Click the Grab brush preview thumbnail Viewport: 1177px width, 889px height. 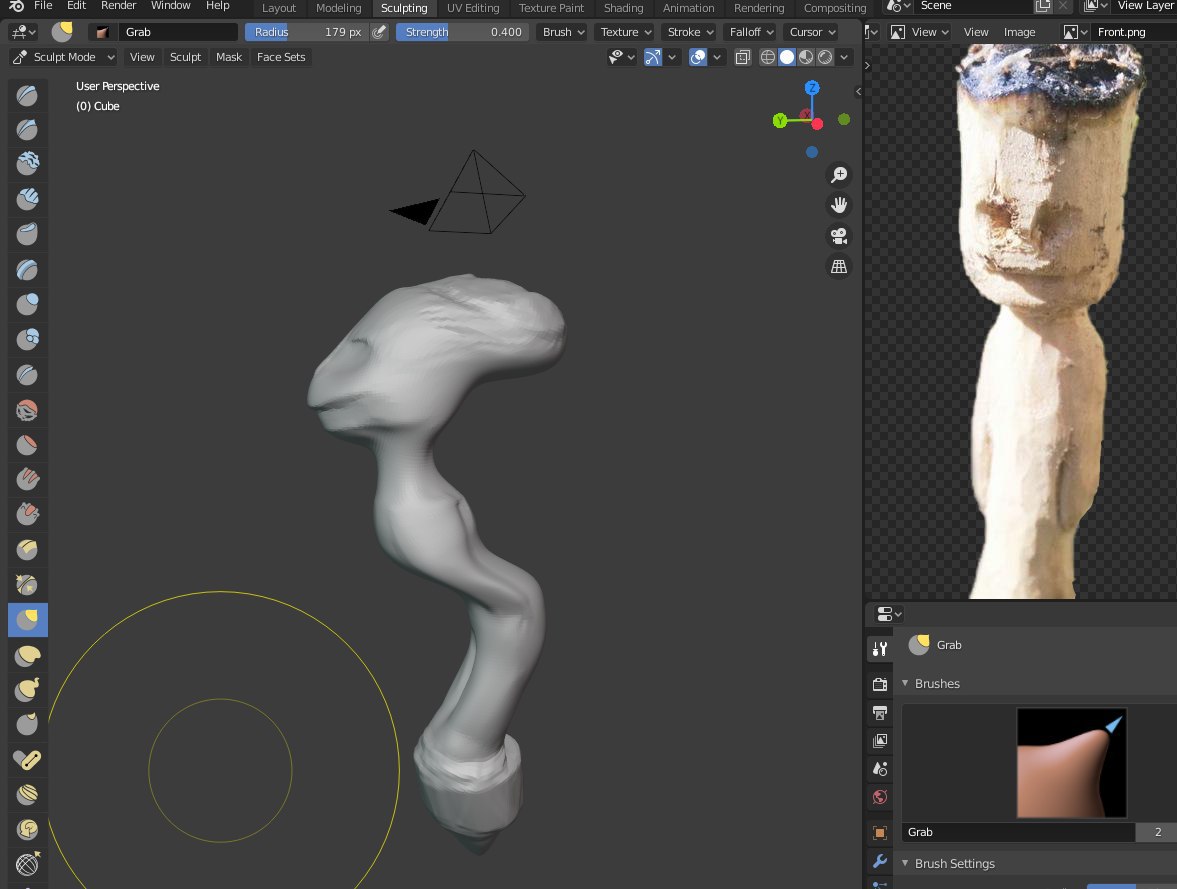(1071, 763)
